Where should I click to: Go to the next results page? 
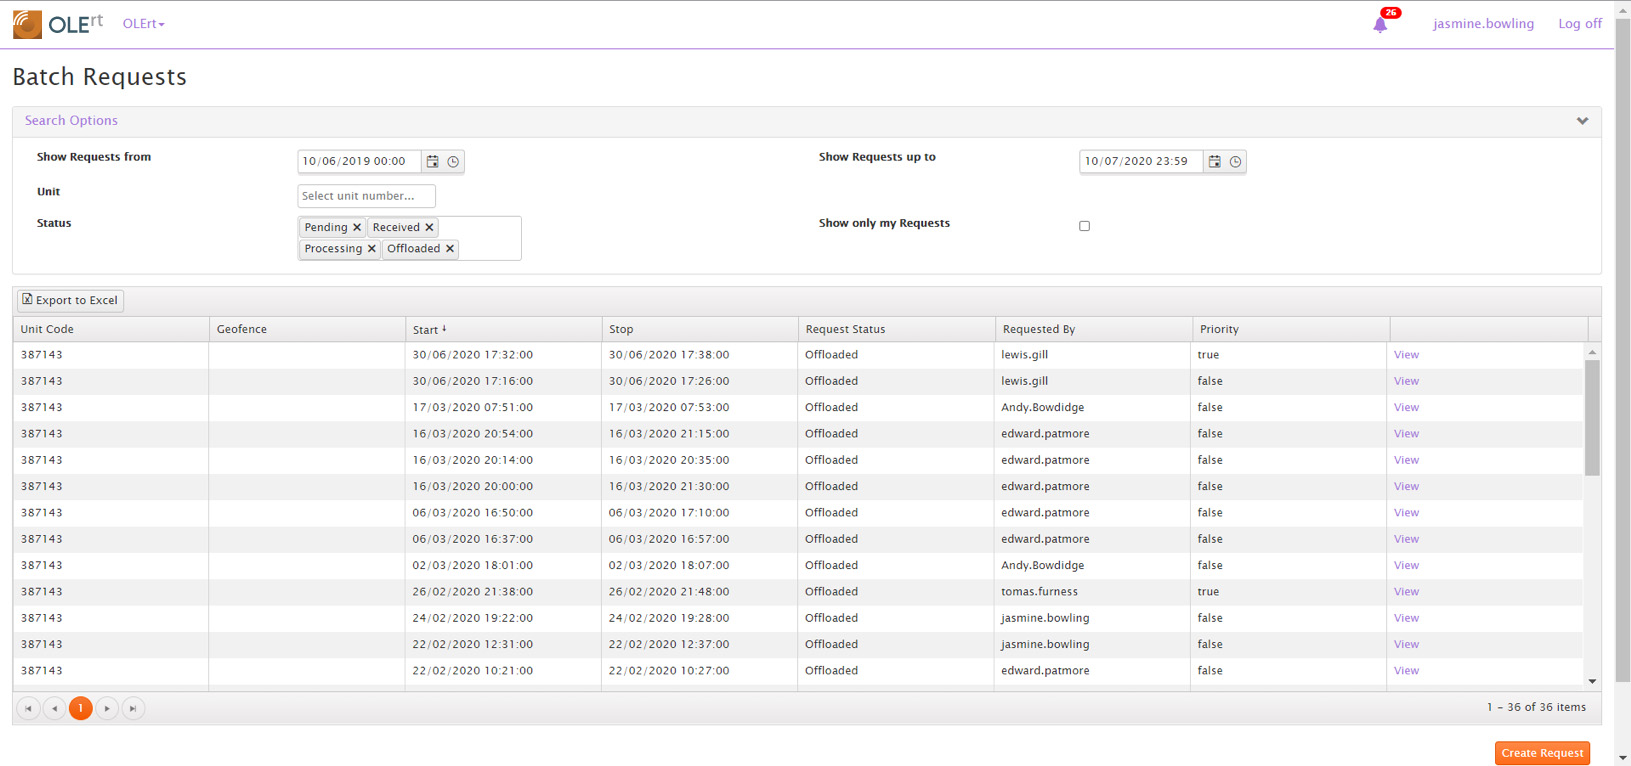click(x=107, y=708)
